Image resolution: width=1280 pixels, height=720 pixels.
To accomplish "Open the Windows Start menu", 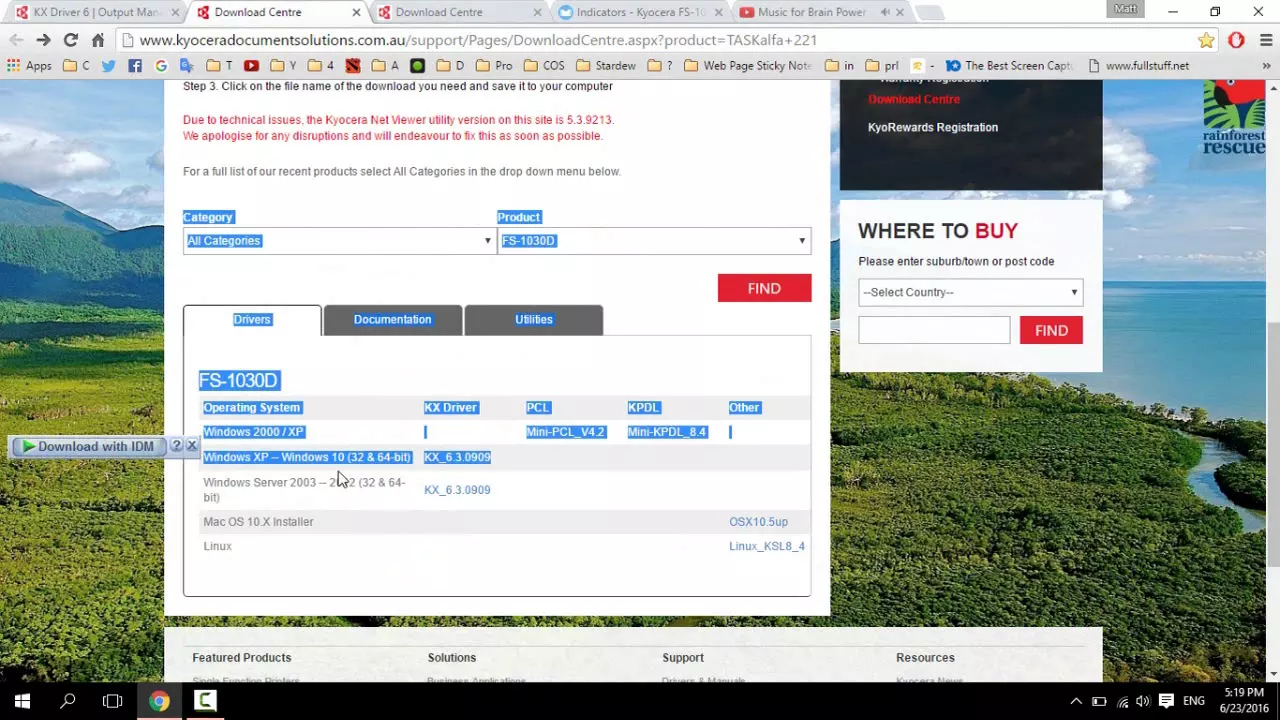I will click(x=22, y=701).
